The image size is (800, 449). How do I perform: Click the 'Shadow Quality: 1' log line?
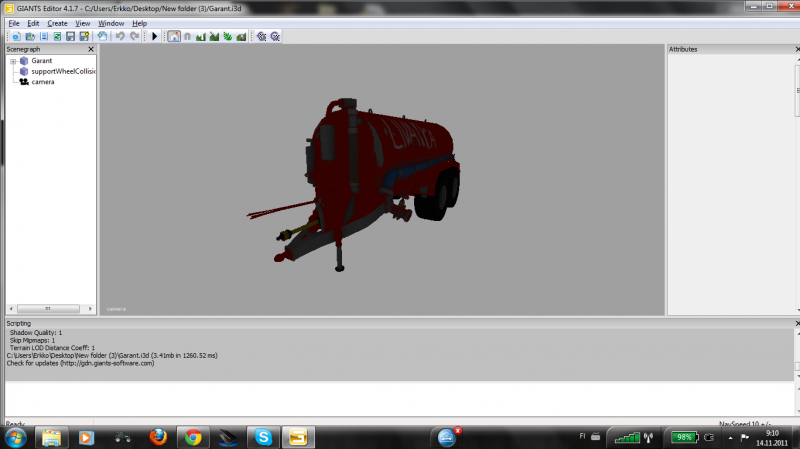(x=36, y=333)
